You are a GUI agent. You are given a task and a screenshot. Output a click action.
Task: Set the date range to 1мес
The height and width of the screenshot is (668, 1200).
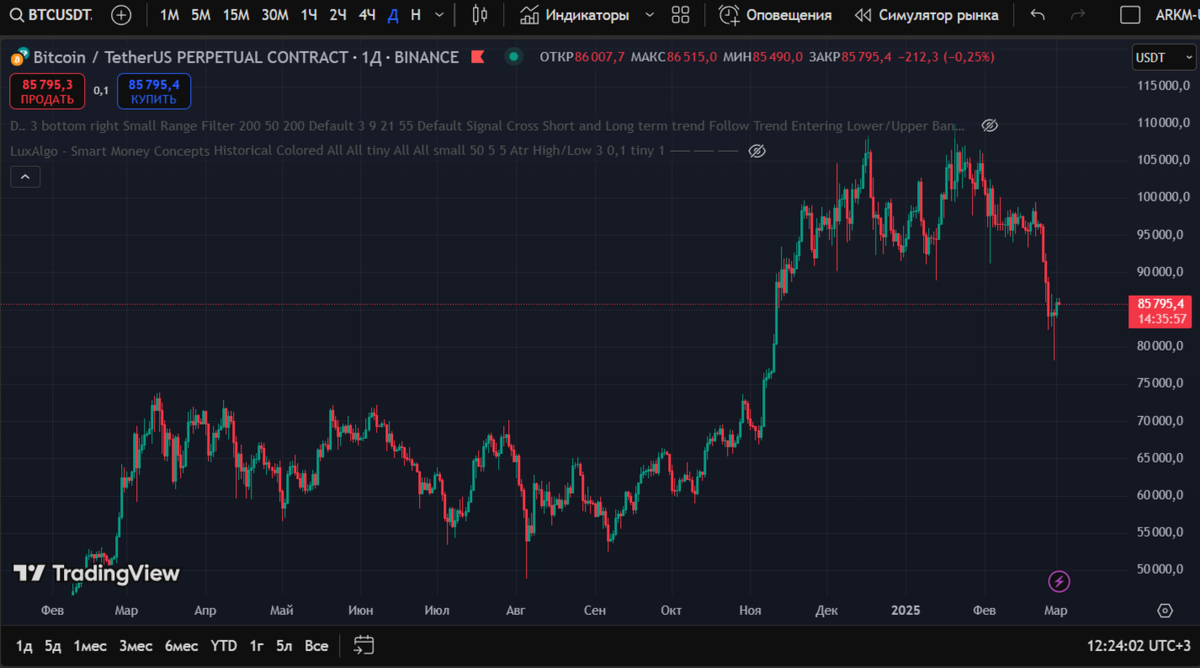(90, 646)
